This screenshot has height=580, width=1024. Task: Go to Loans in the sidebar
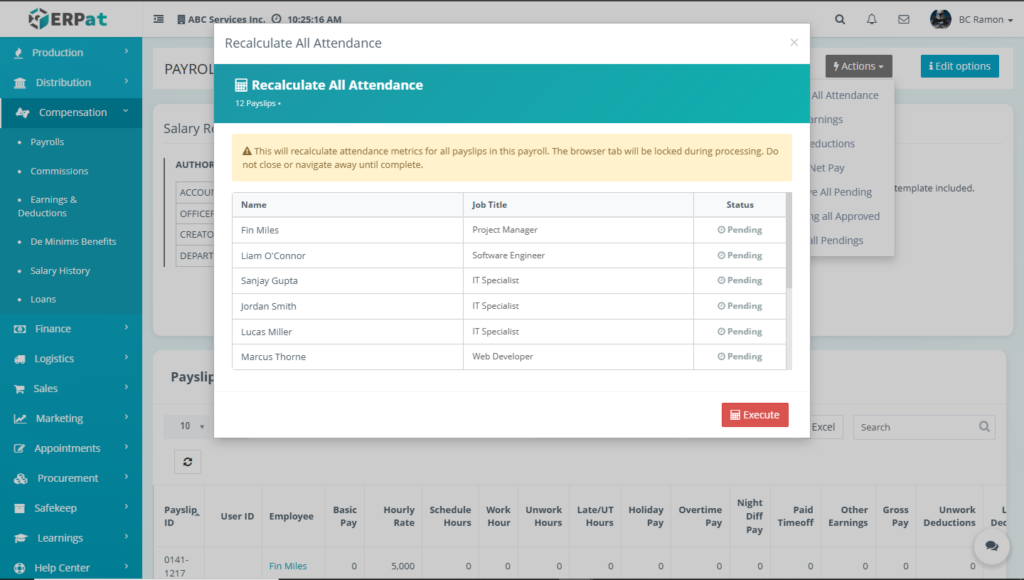click(x=43, y=299)
